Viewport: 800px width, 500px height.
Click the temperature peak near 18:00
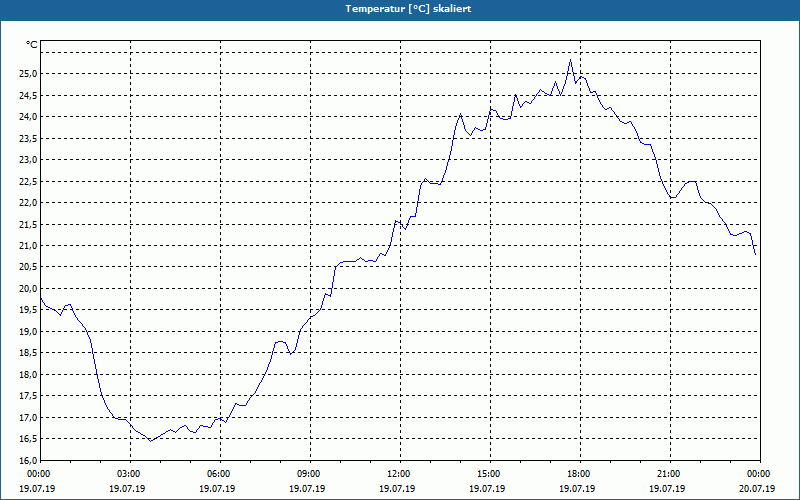(570, 60)
